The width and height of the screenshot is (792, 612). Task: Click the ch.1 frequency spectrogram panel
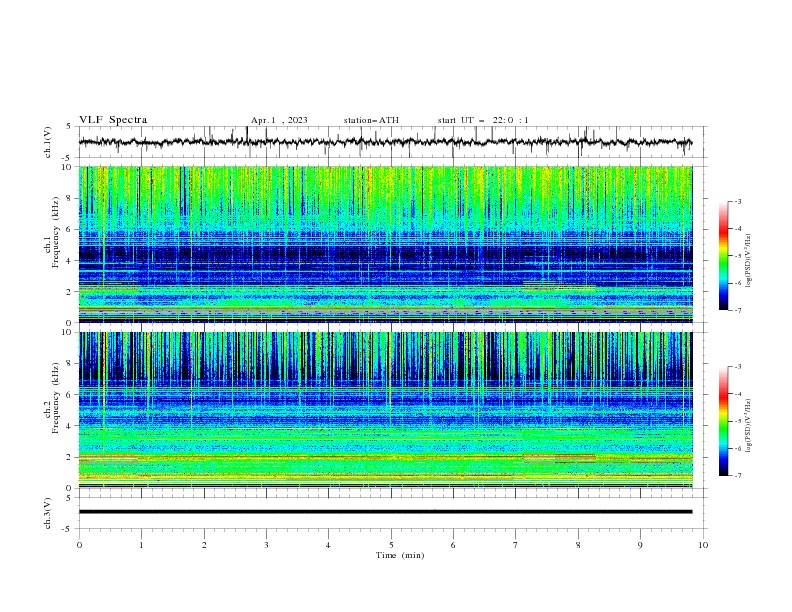[386, 244]
